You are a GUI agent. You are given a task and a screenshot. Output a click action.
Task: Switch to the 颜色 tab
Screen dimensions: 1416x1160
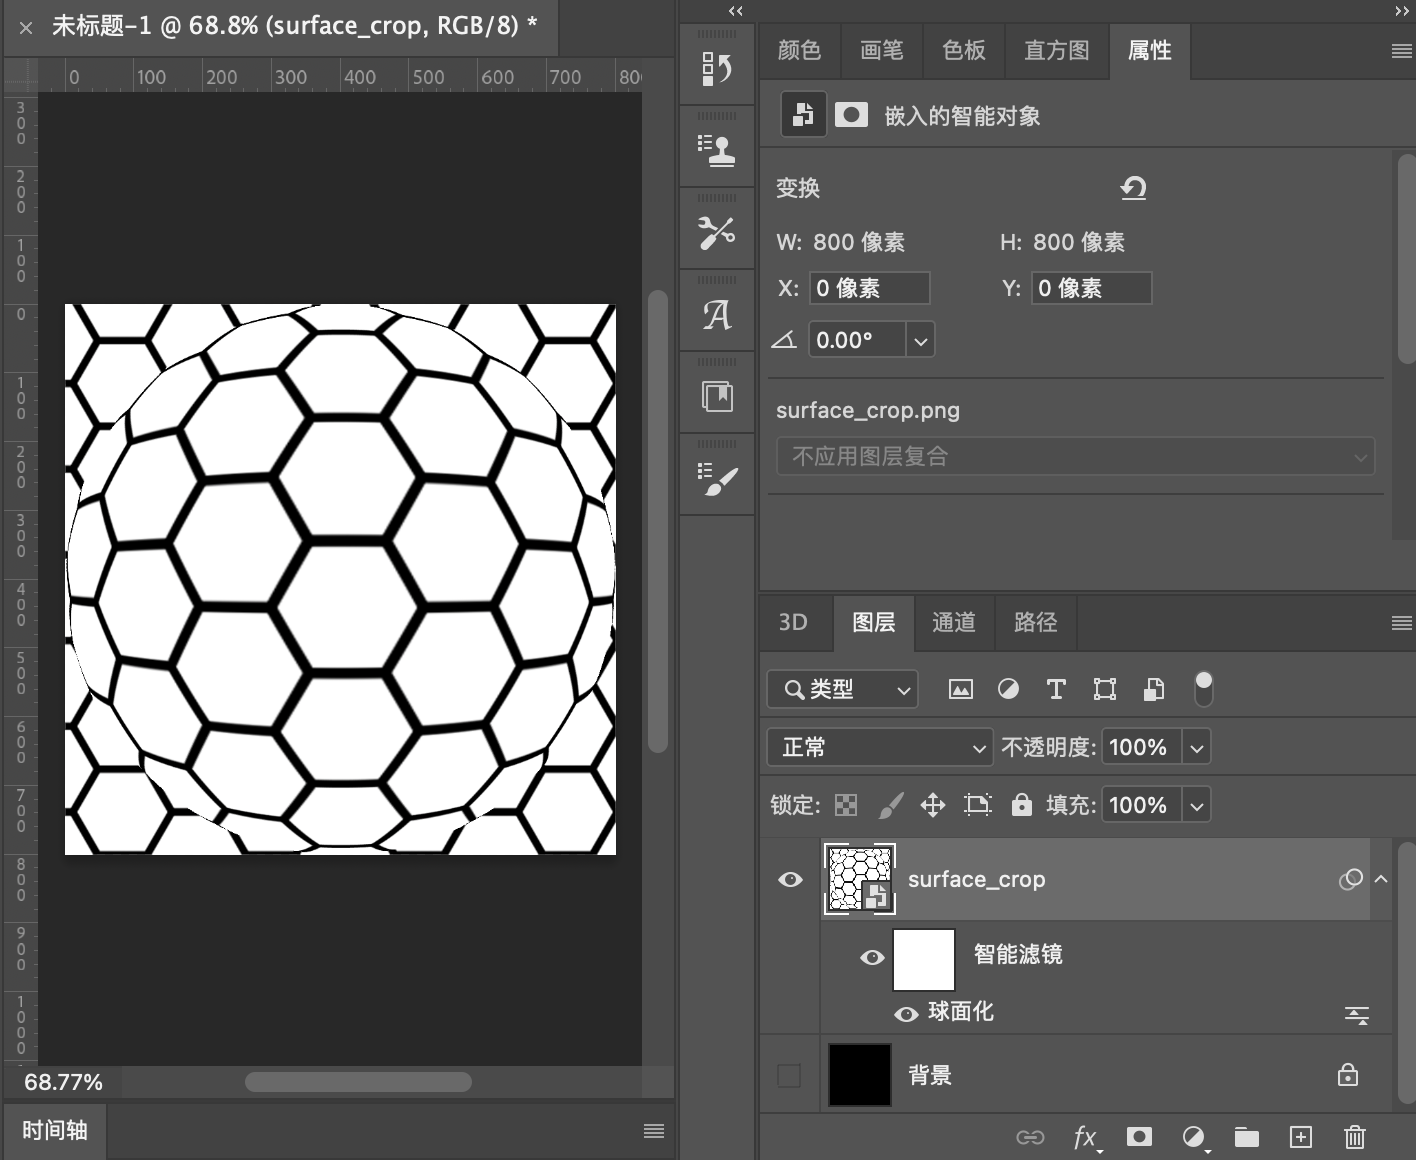pyautogui.click(x=799, y=51)
